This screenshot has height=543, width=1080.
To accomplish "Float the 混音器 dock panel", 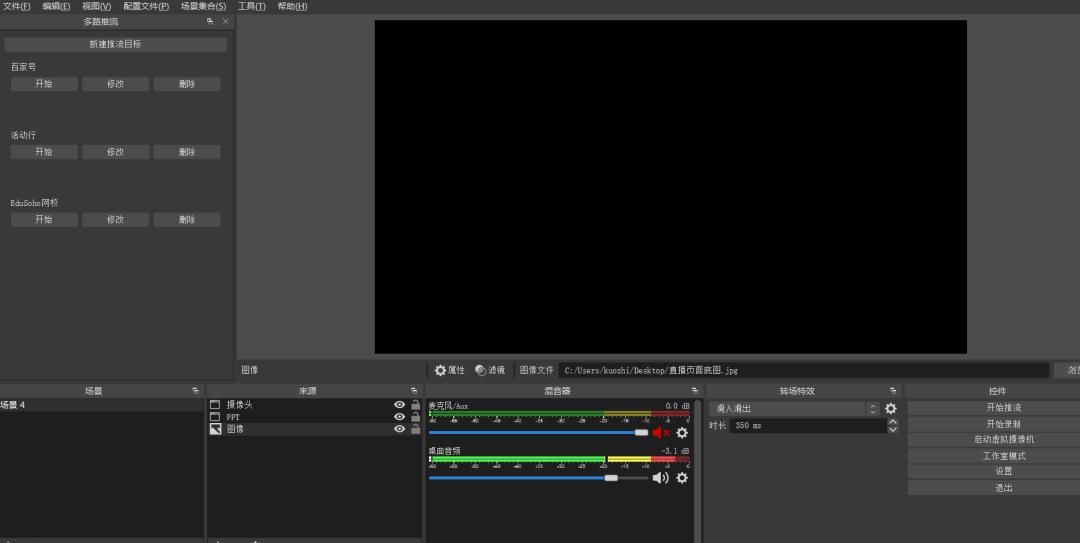I will [x=694, y=391].
